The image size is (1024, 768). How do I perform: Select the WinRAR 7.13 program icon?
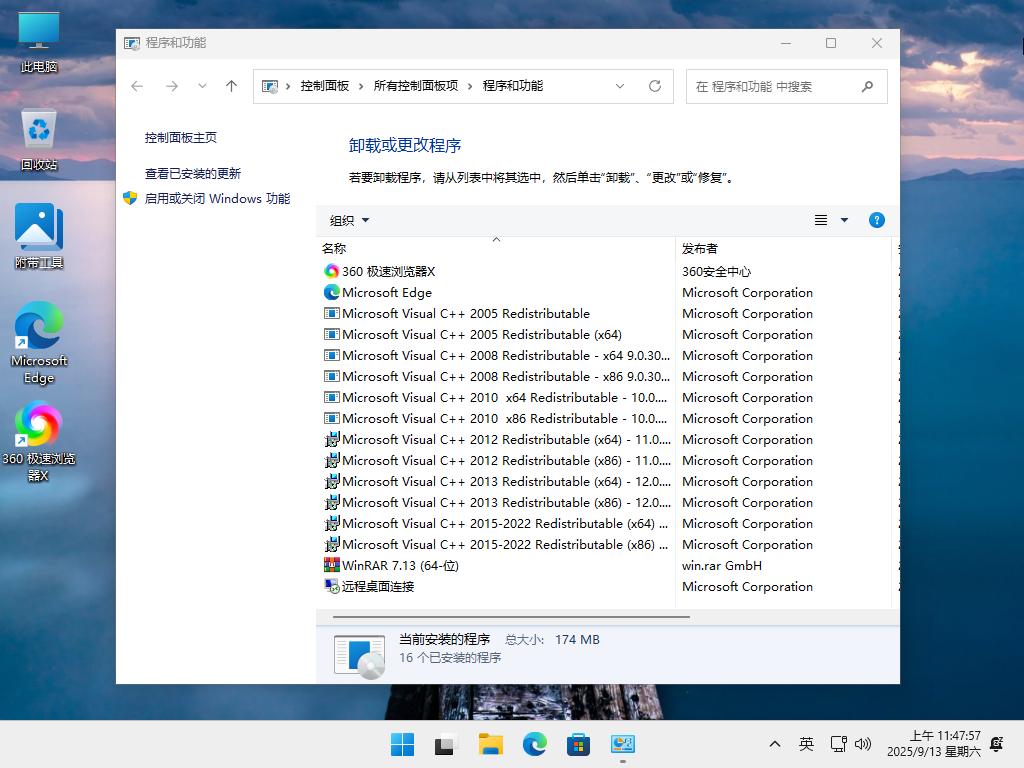click(x=332, y=564)
